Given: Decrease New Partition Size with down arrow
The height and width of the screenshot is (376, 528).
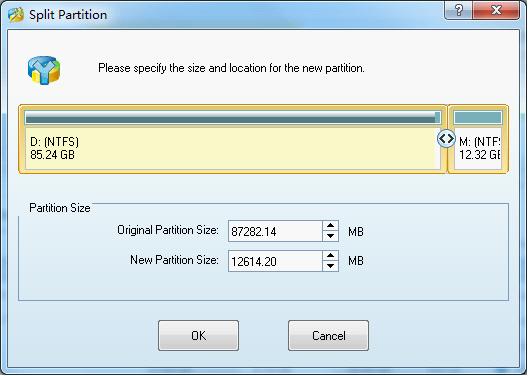Looking at the screenshot, I should (x=330, y=266).
